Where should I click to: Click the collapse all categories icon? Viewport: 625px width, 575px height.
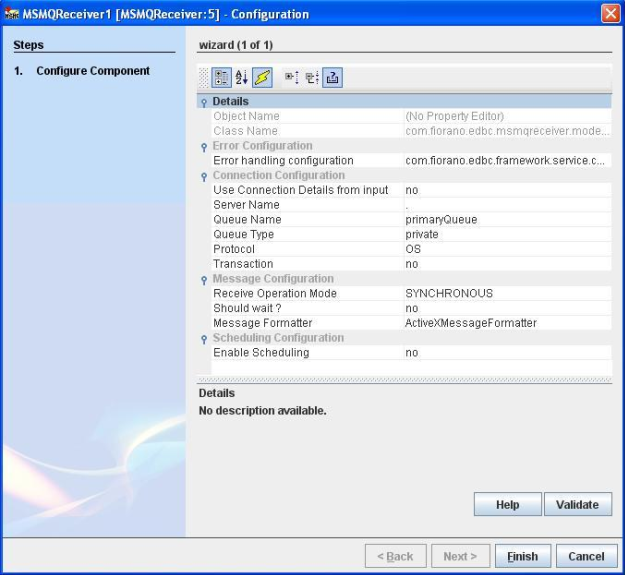tap(312, 77)
